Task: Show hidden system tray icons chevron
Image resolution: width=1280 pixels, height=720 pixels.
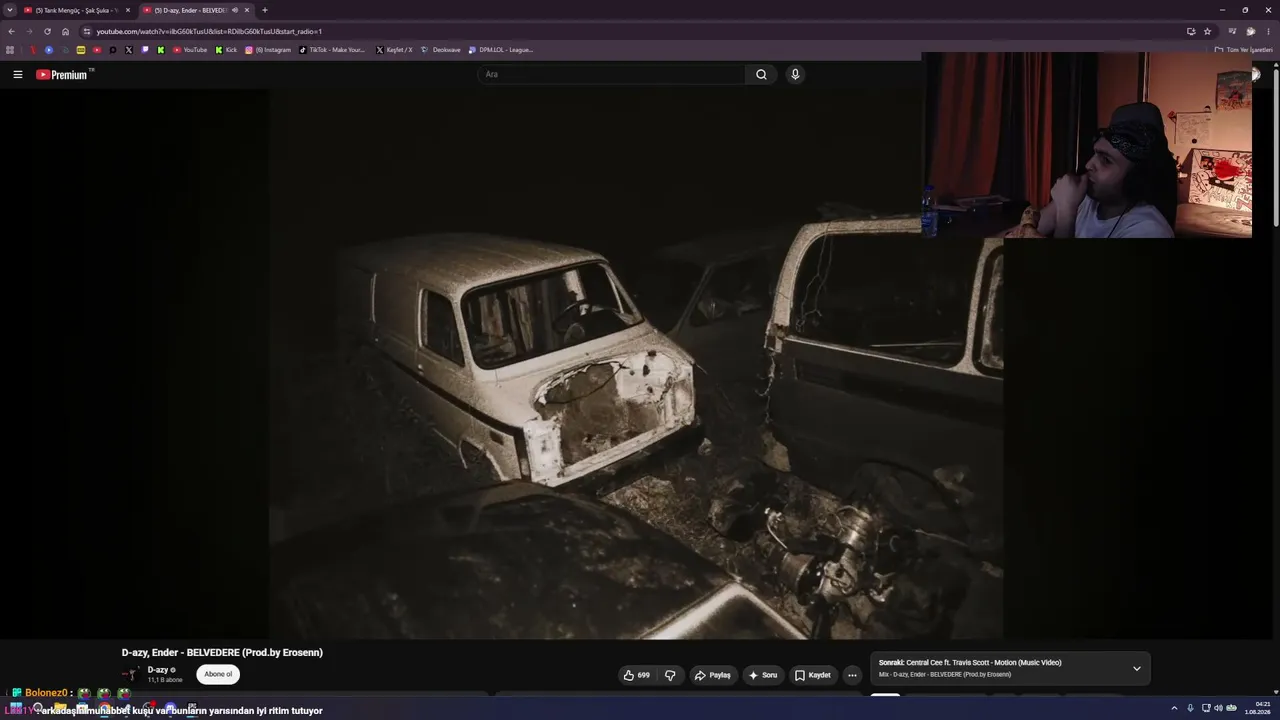Action: point(1174,709)
